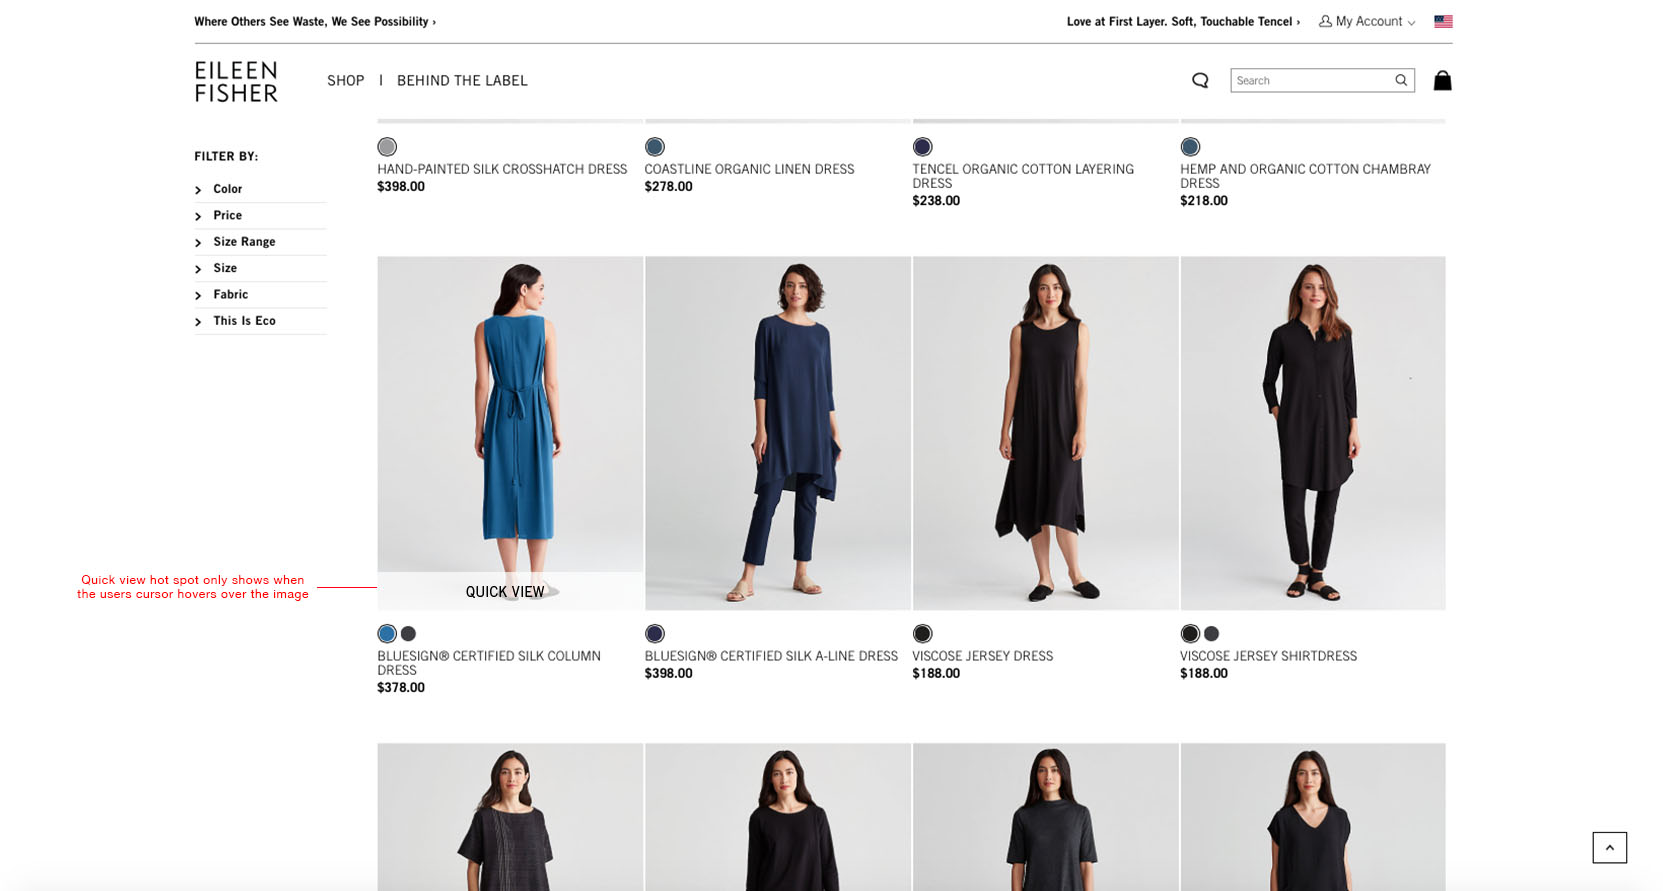Image resolution: width=1663 pixels, height=891 pixels.
Task: Click the US flag country icon
Action: [x=1442, y=22]
